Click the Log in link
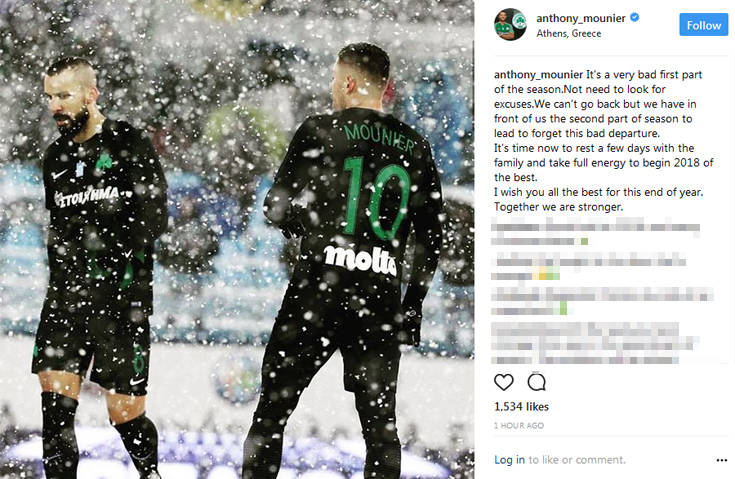Viewport: 735px width, 479px height. [x=510, y=460]
